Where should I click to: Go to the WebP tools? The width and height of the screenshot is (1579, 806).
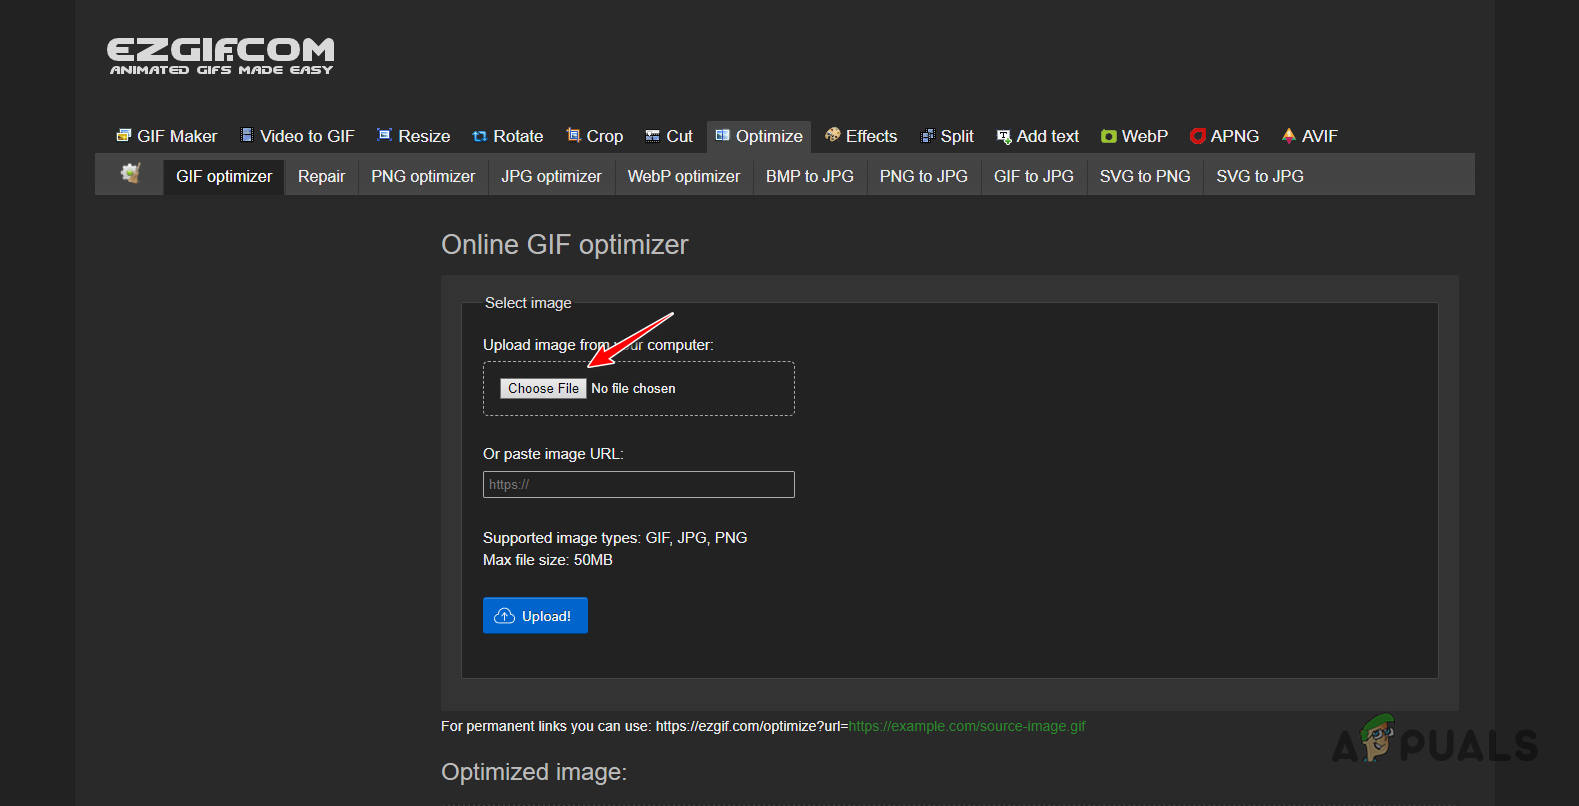1135,136
